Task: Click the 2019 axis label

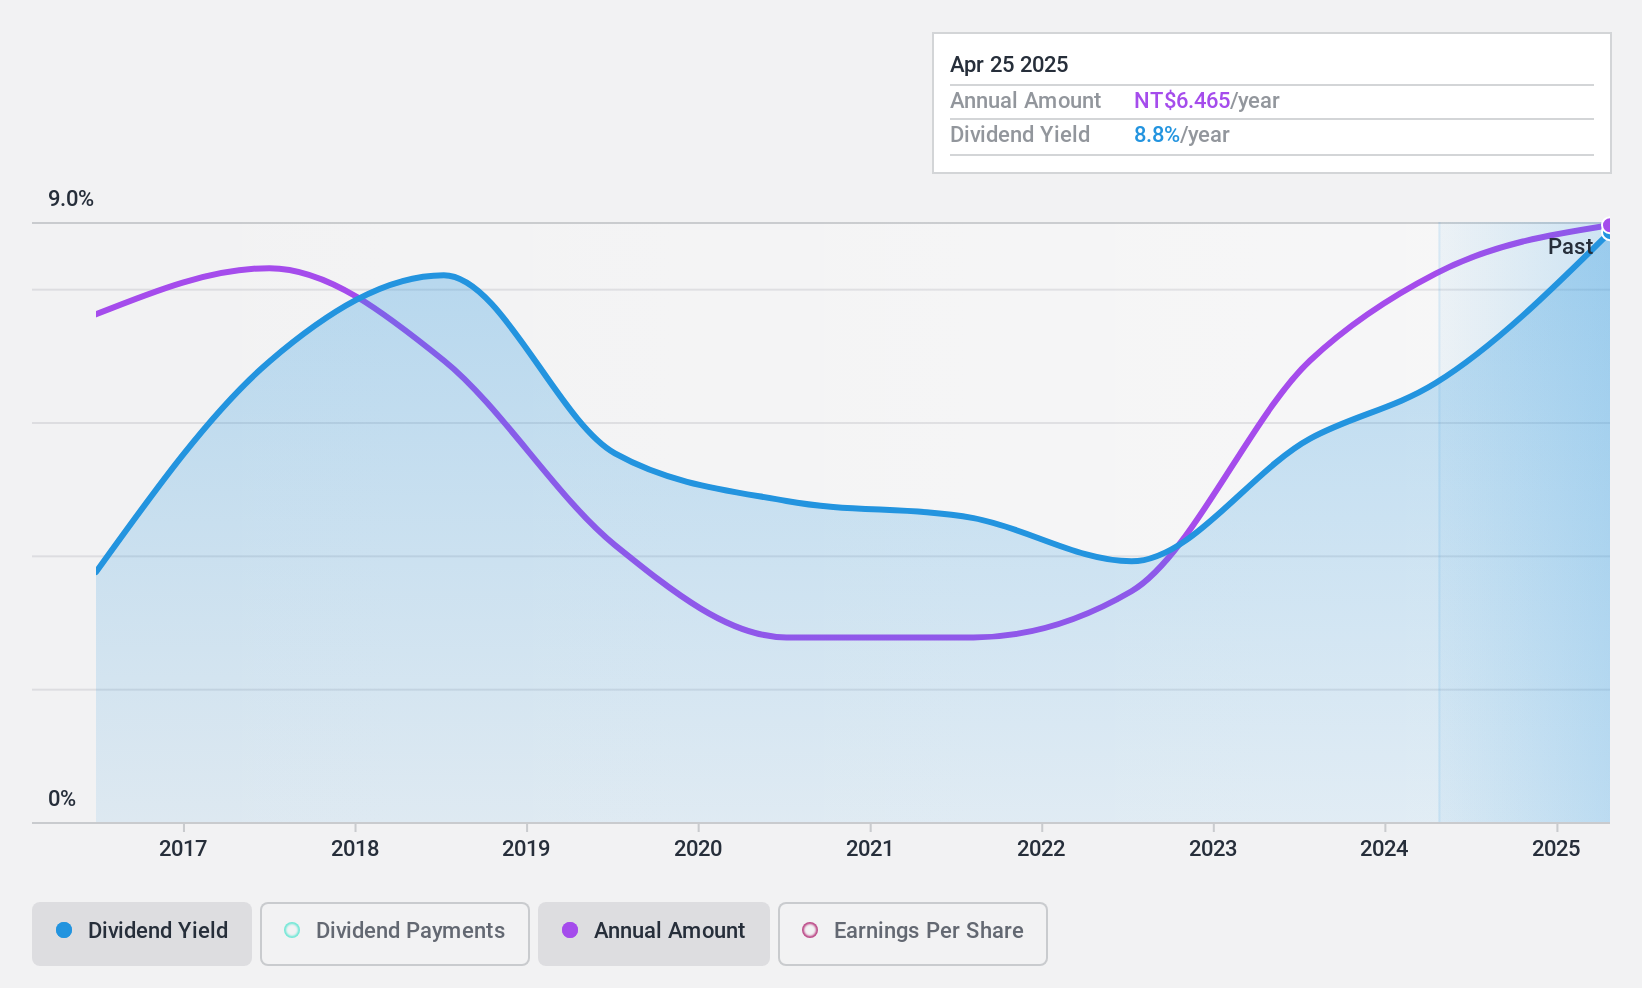Action: [526, 848]
